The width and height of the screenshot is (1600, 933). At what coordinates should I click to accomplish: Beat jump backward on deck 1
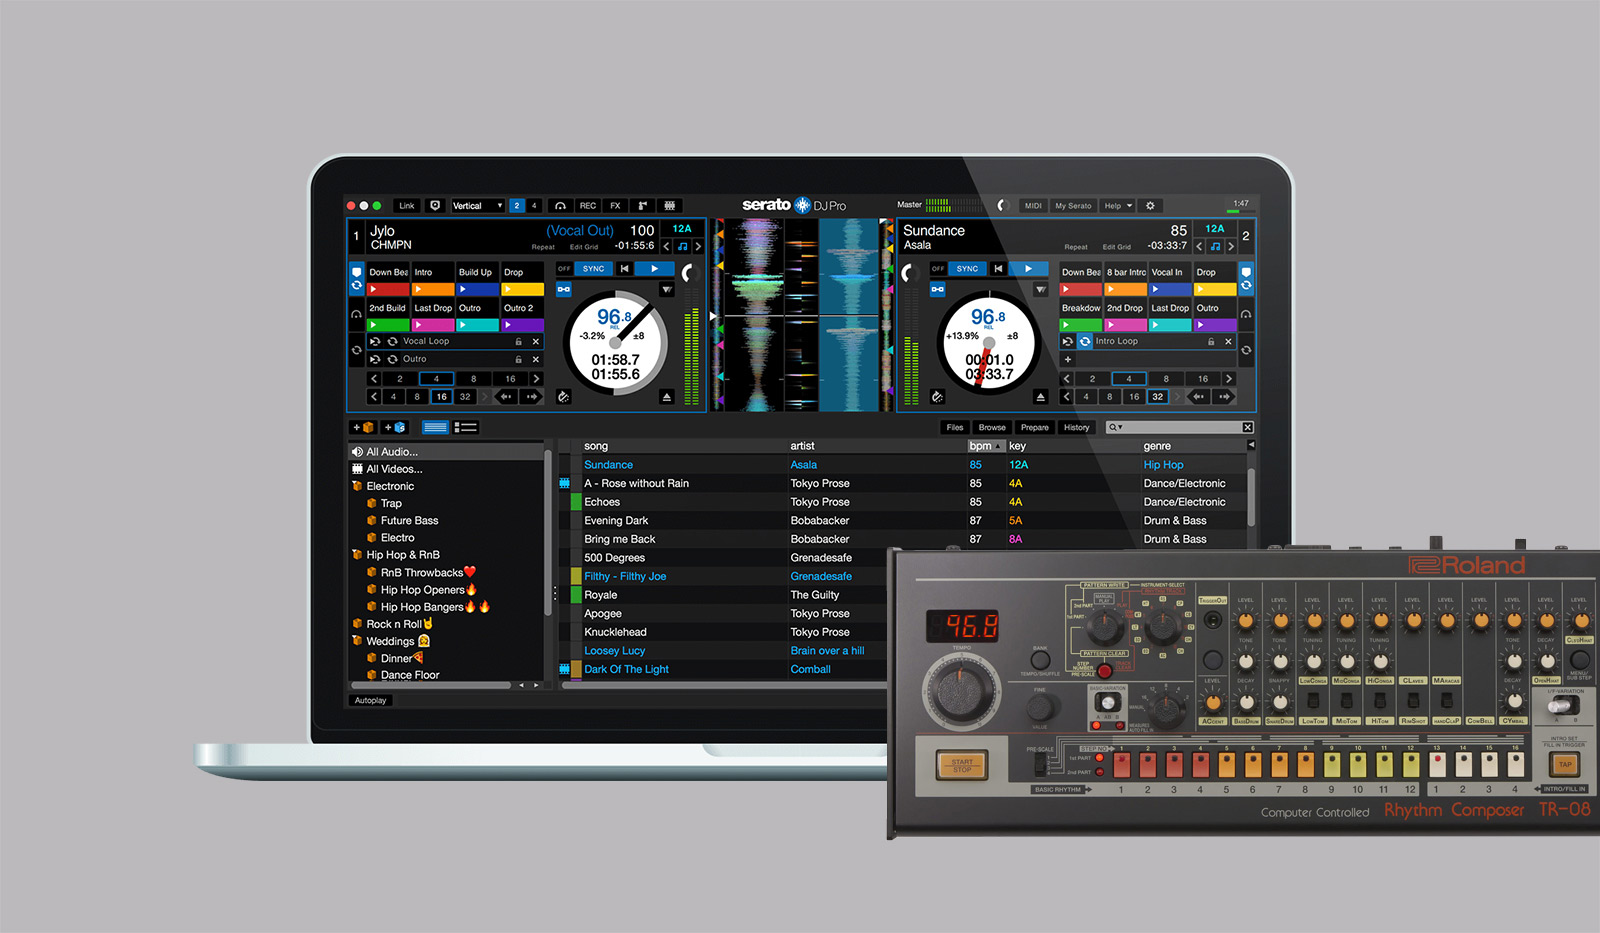tap(506, 397)
